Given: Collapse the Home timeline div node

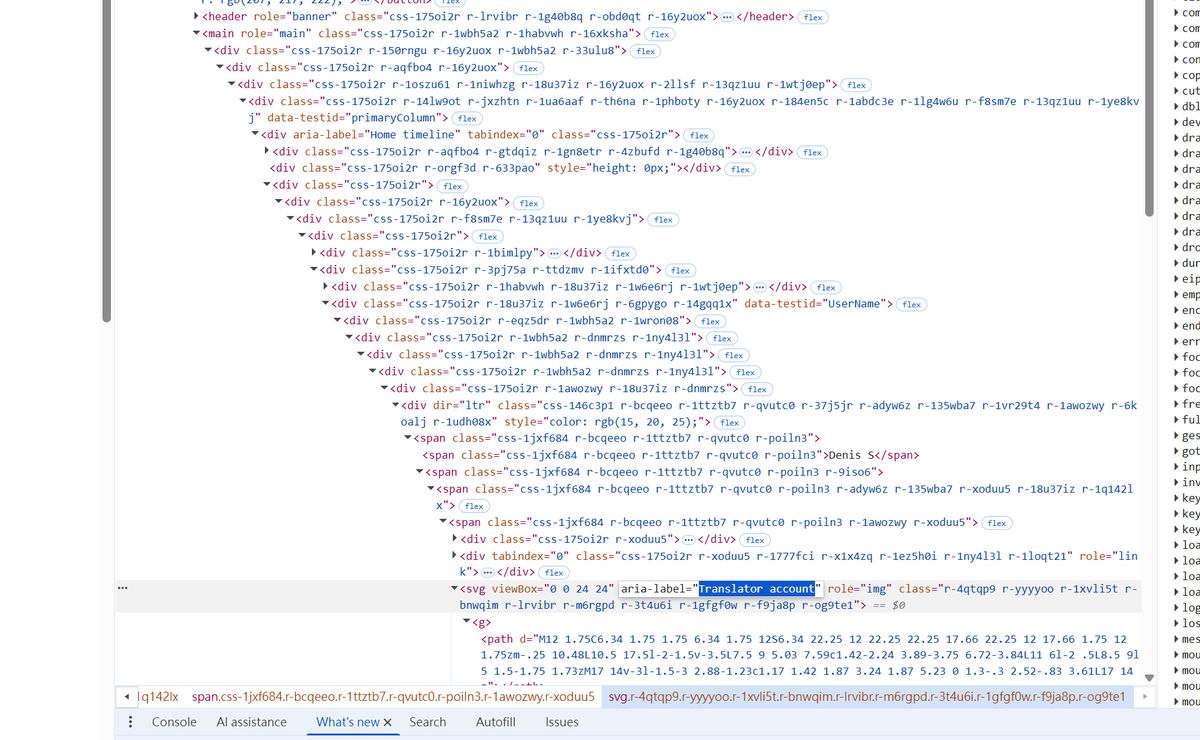Looking at the screenshot, I should coord(256,135).
